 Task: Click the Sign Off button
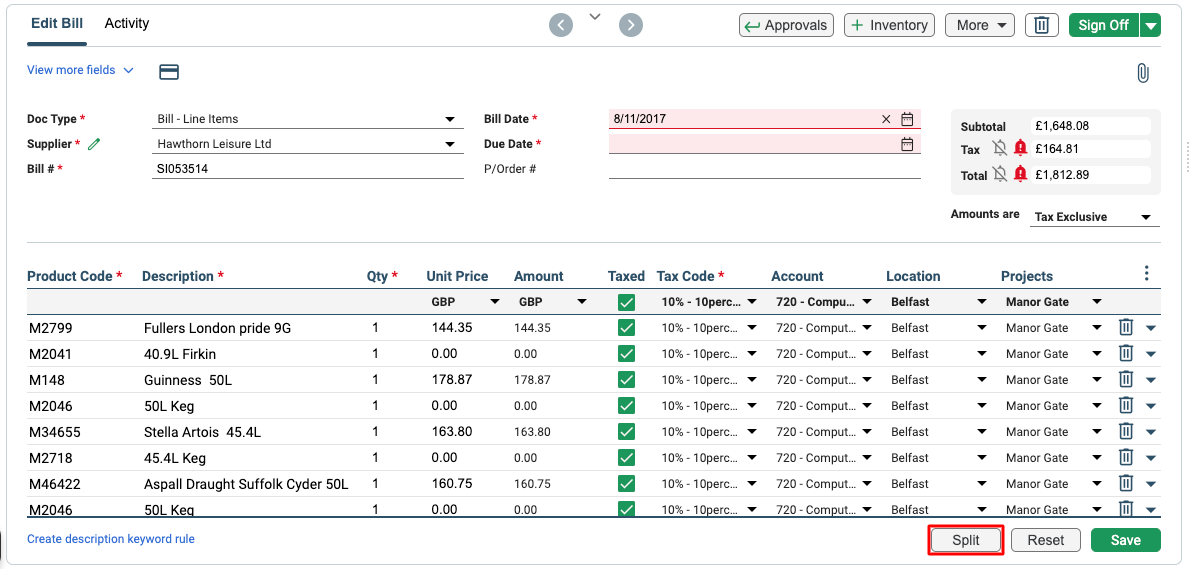1104,25
